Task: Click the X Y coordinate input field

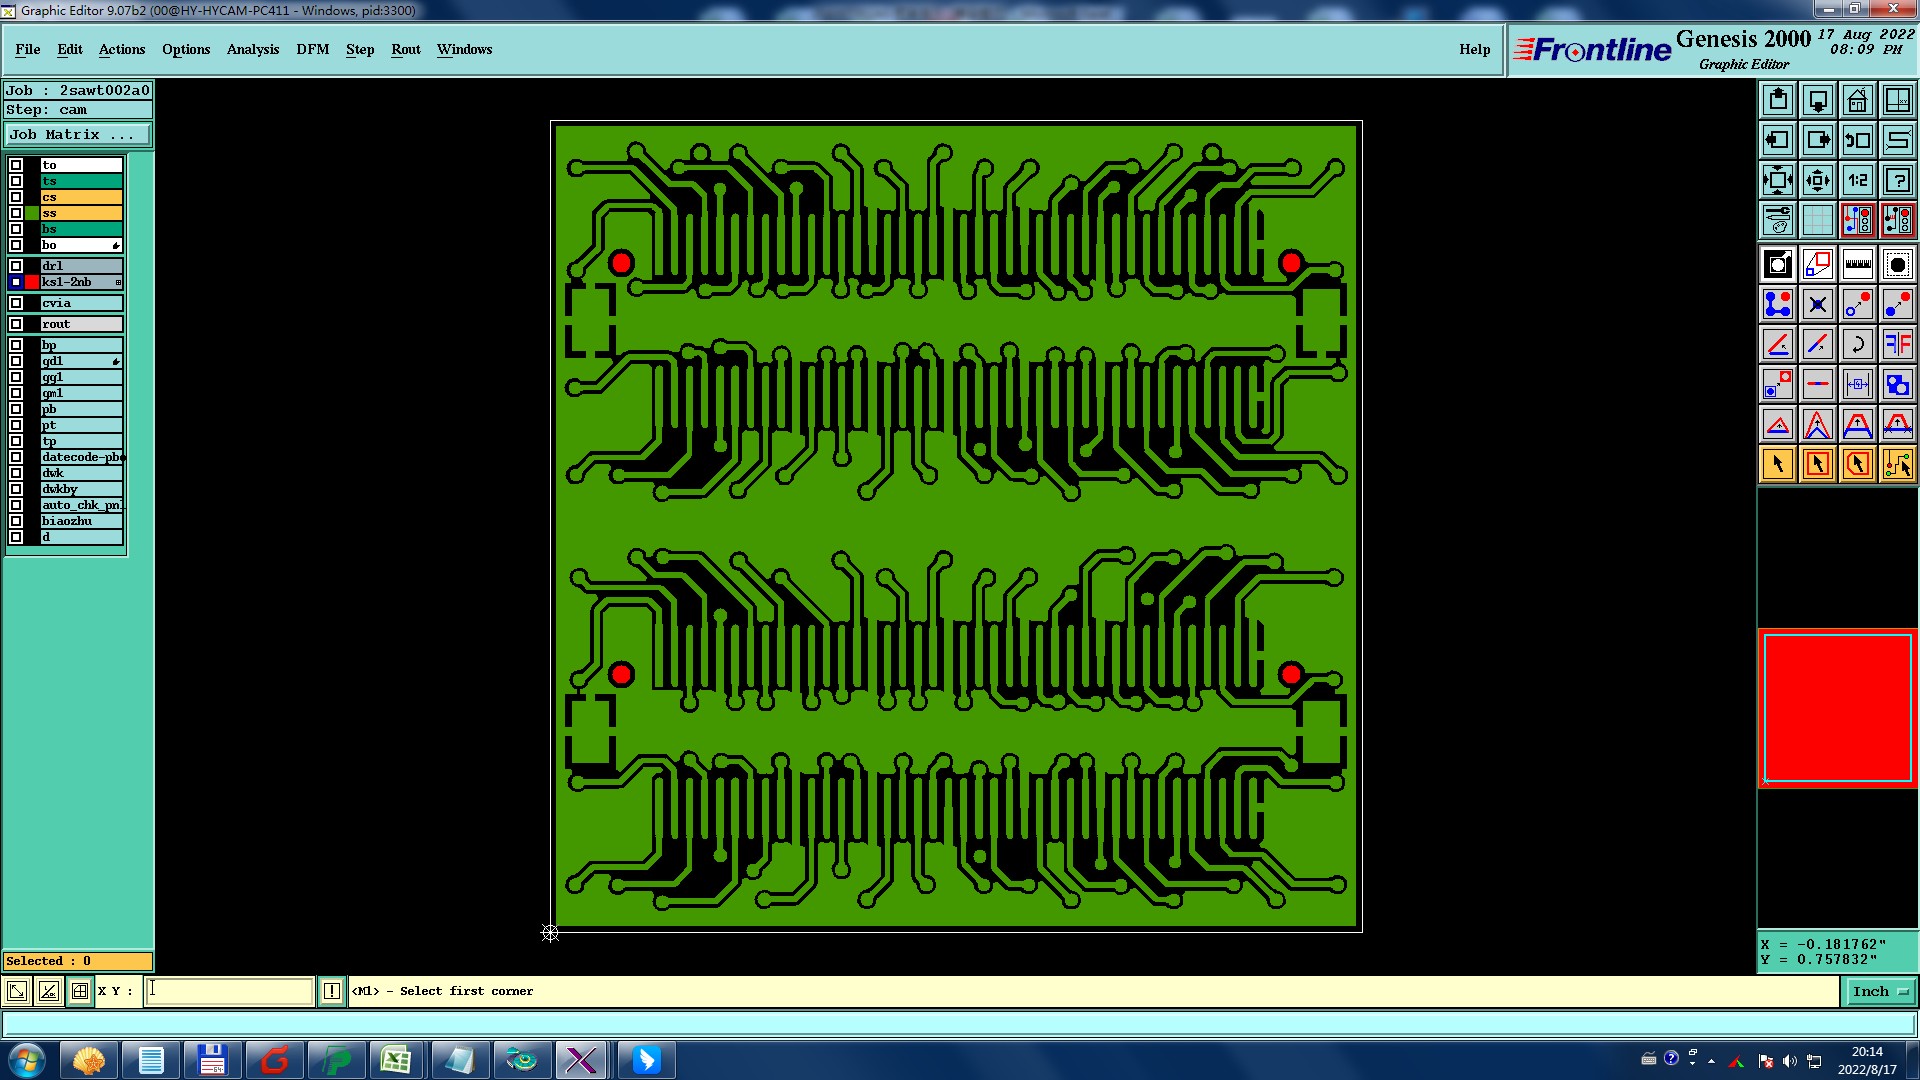Action: pos(230,991)
